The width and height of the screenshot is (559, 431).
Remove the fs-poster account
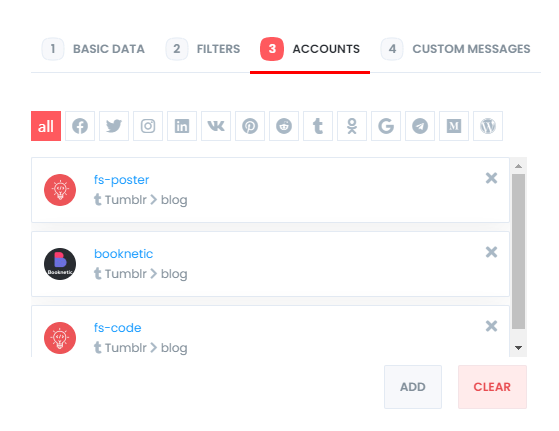491,178
